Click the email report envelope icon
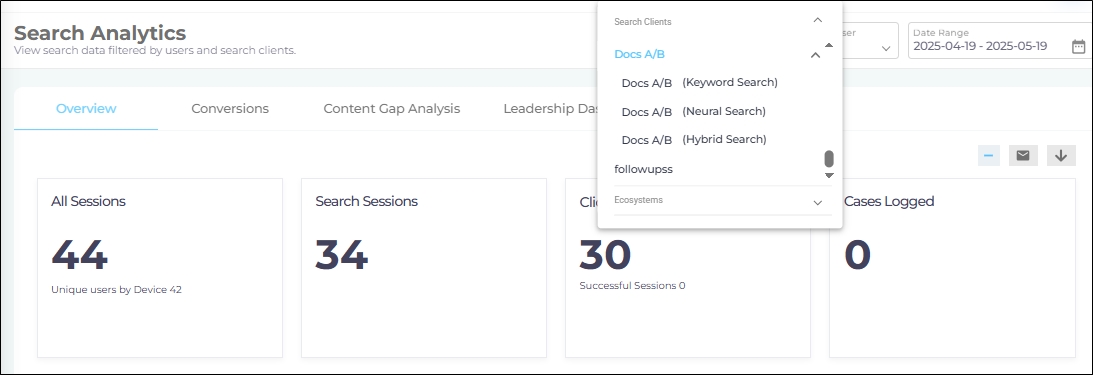Viewport: 1093px width, 375px height. click(1023, 155)
